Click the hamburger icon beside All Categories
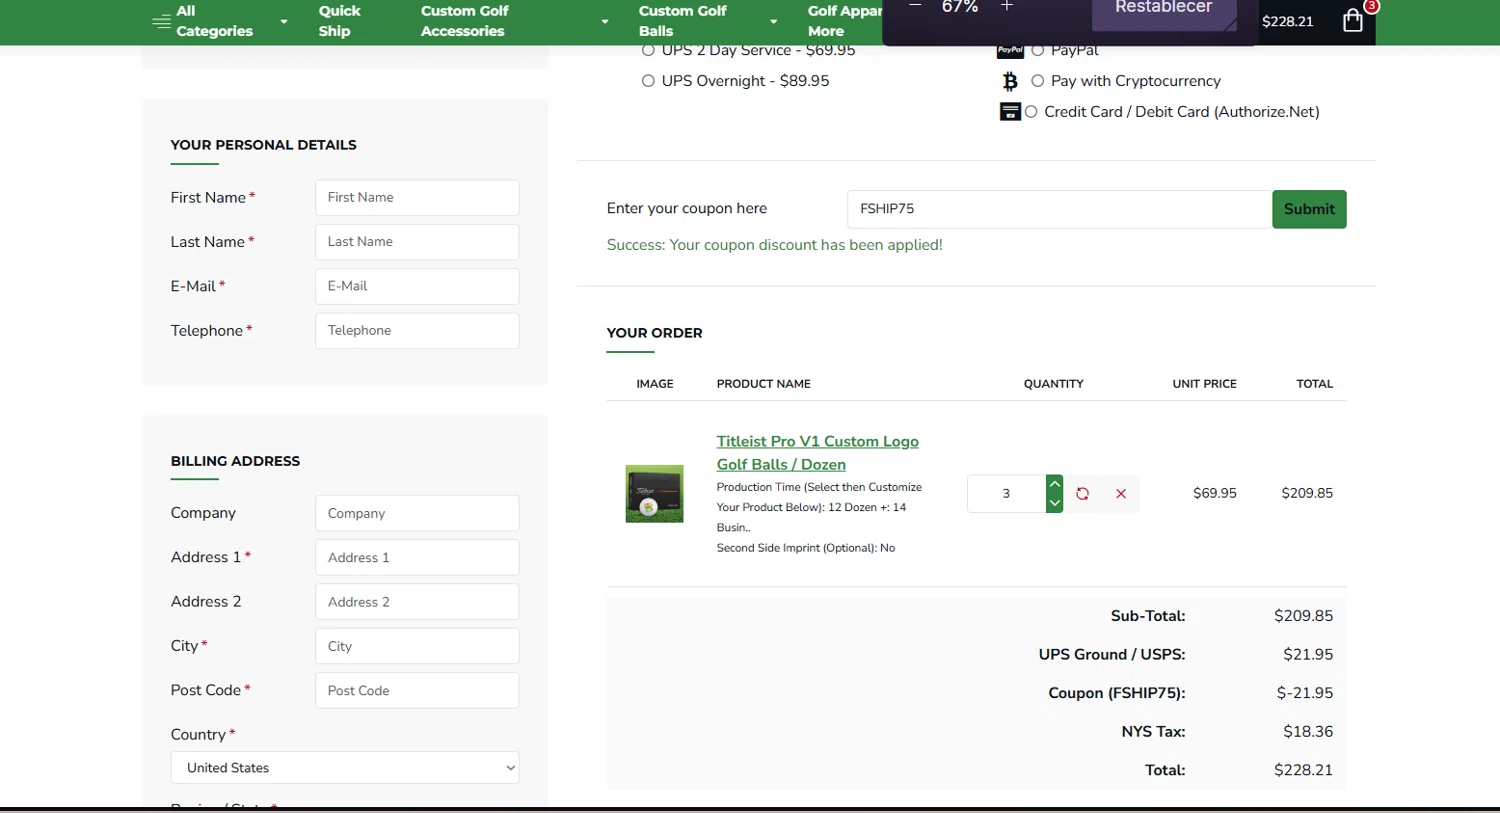 point(161,21)
